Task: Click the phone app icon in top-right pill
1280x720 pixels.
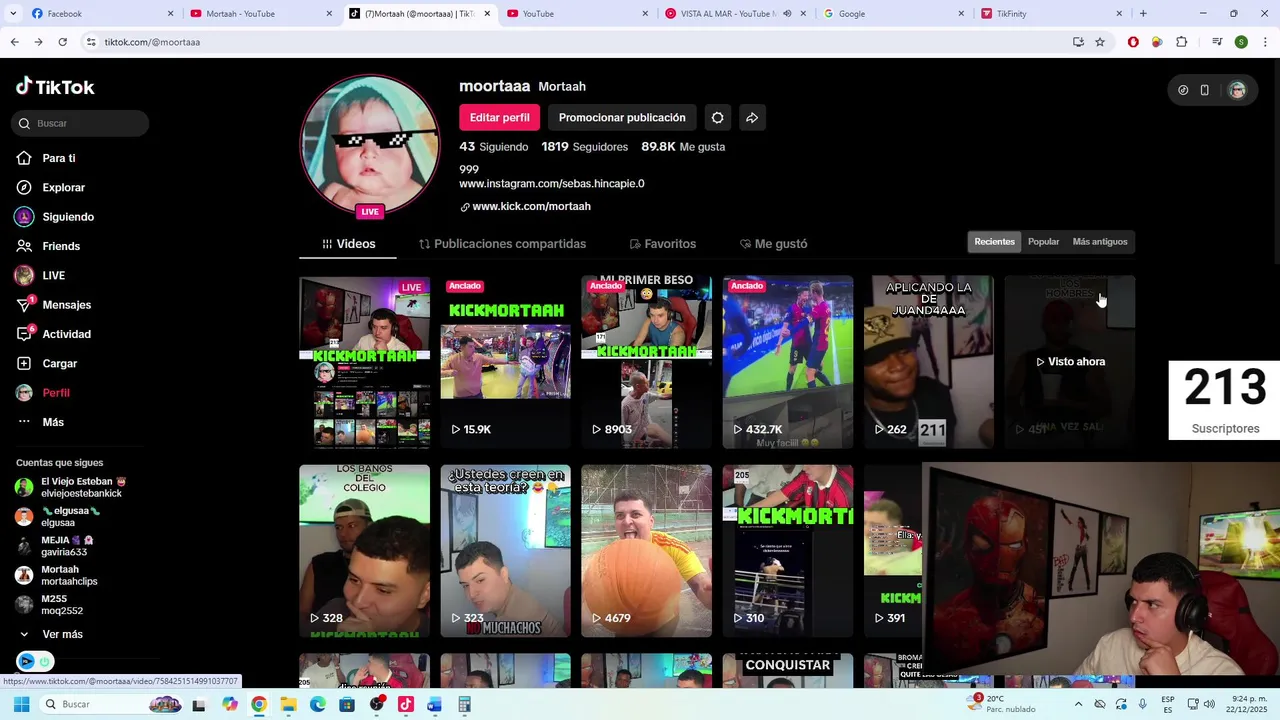Action: click(1205, 90)
